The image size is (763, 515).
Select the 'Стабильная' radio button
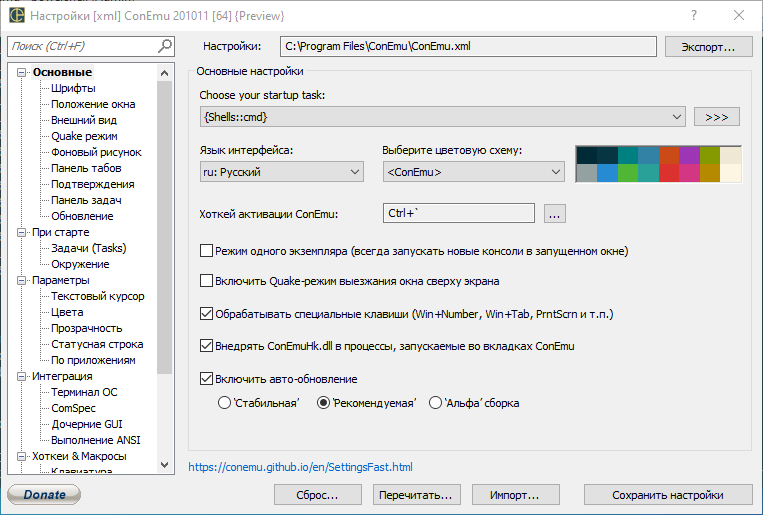coord(224,403)
